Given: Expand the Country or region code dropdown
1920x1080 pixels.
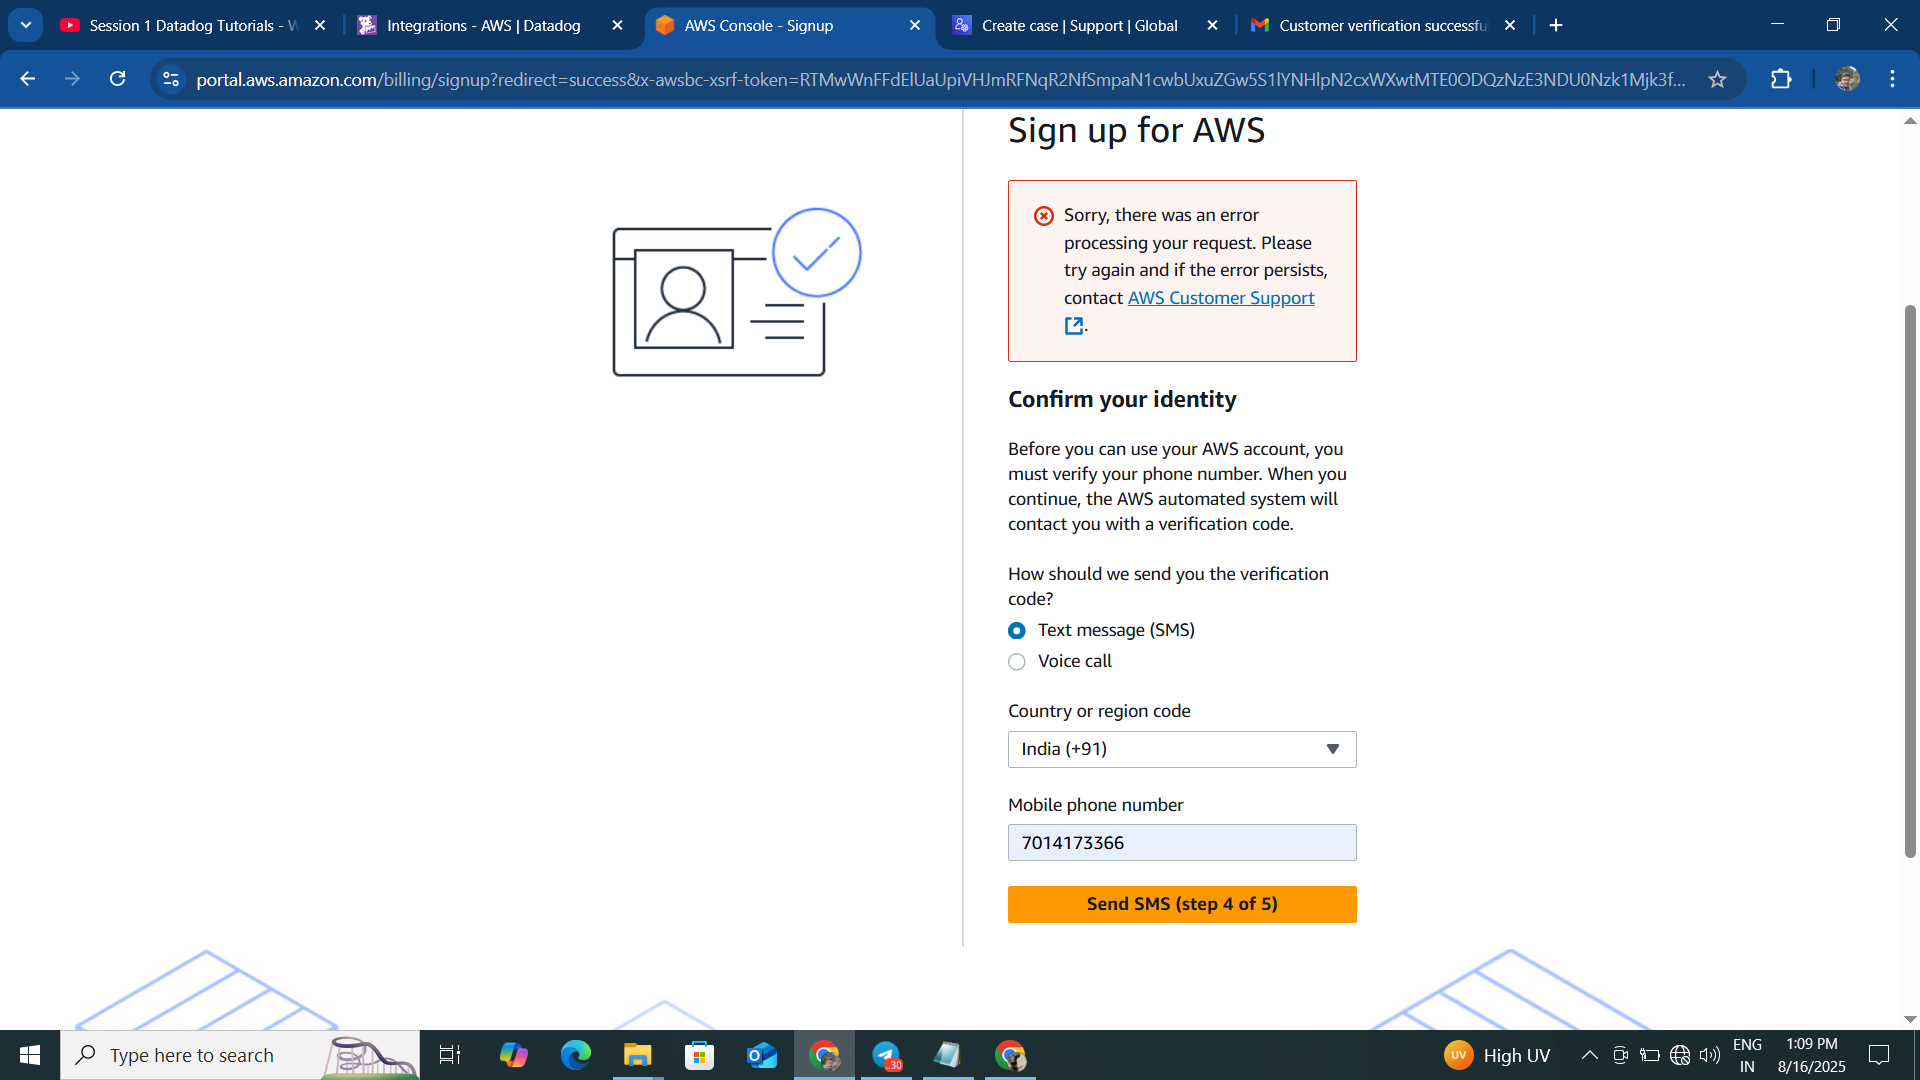Looking at the screenshot, I should click(x=1181, y=749).
